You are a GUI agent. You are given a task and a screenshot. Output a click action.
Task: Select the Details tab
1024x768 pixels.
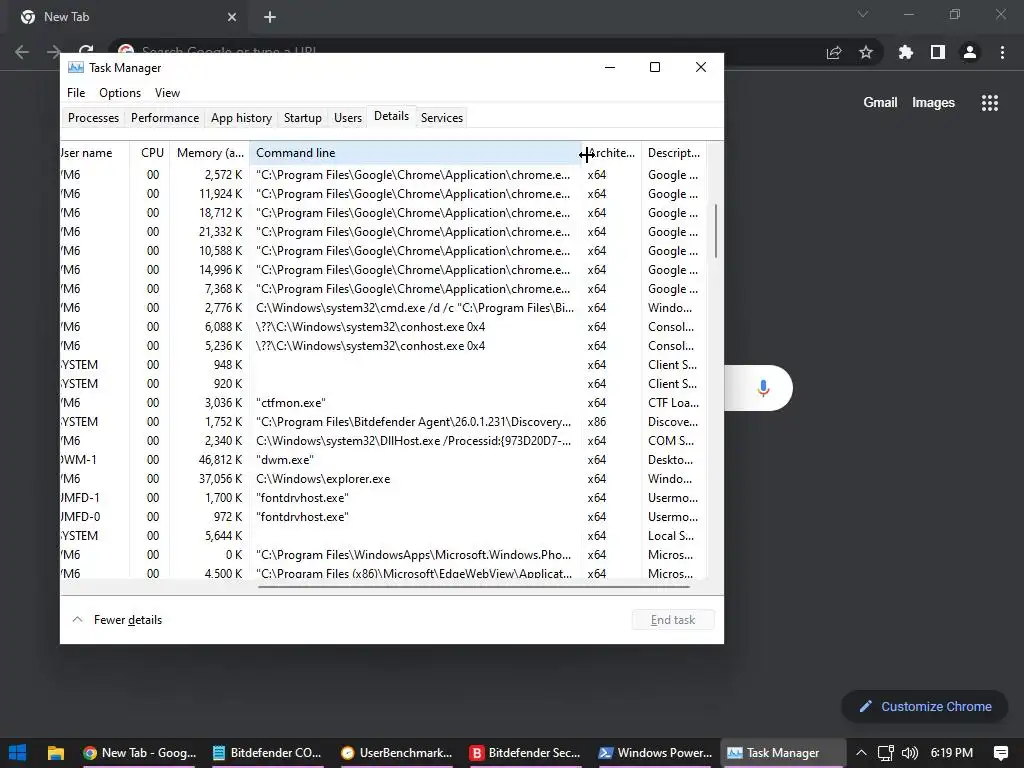pos(391,116)
